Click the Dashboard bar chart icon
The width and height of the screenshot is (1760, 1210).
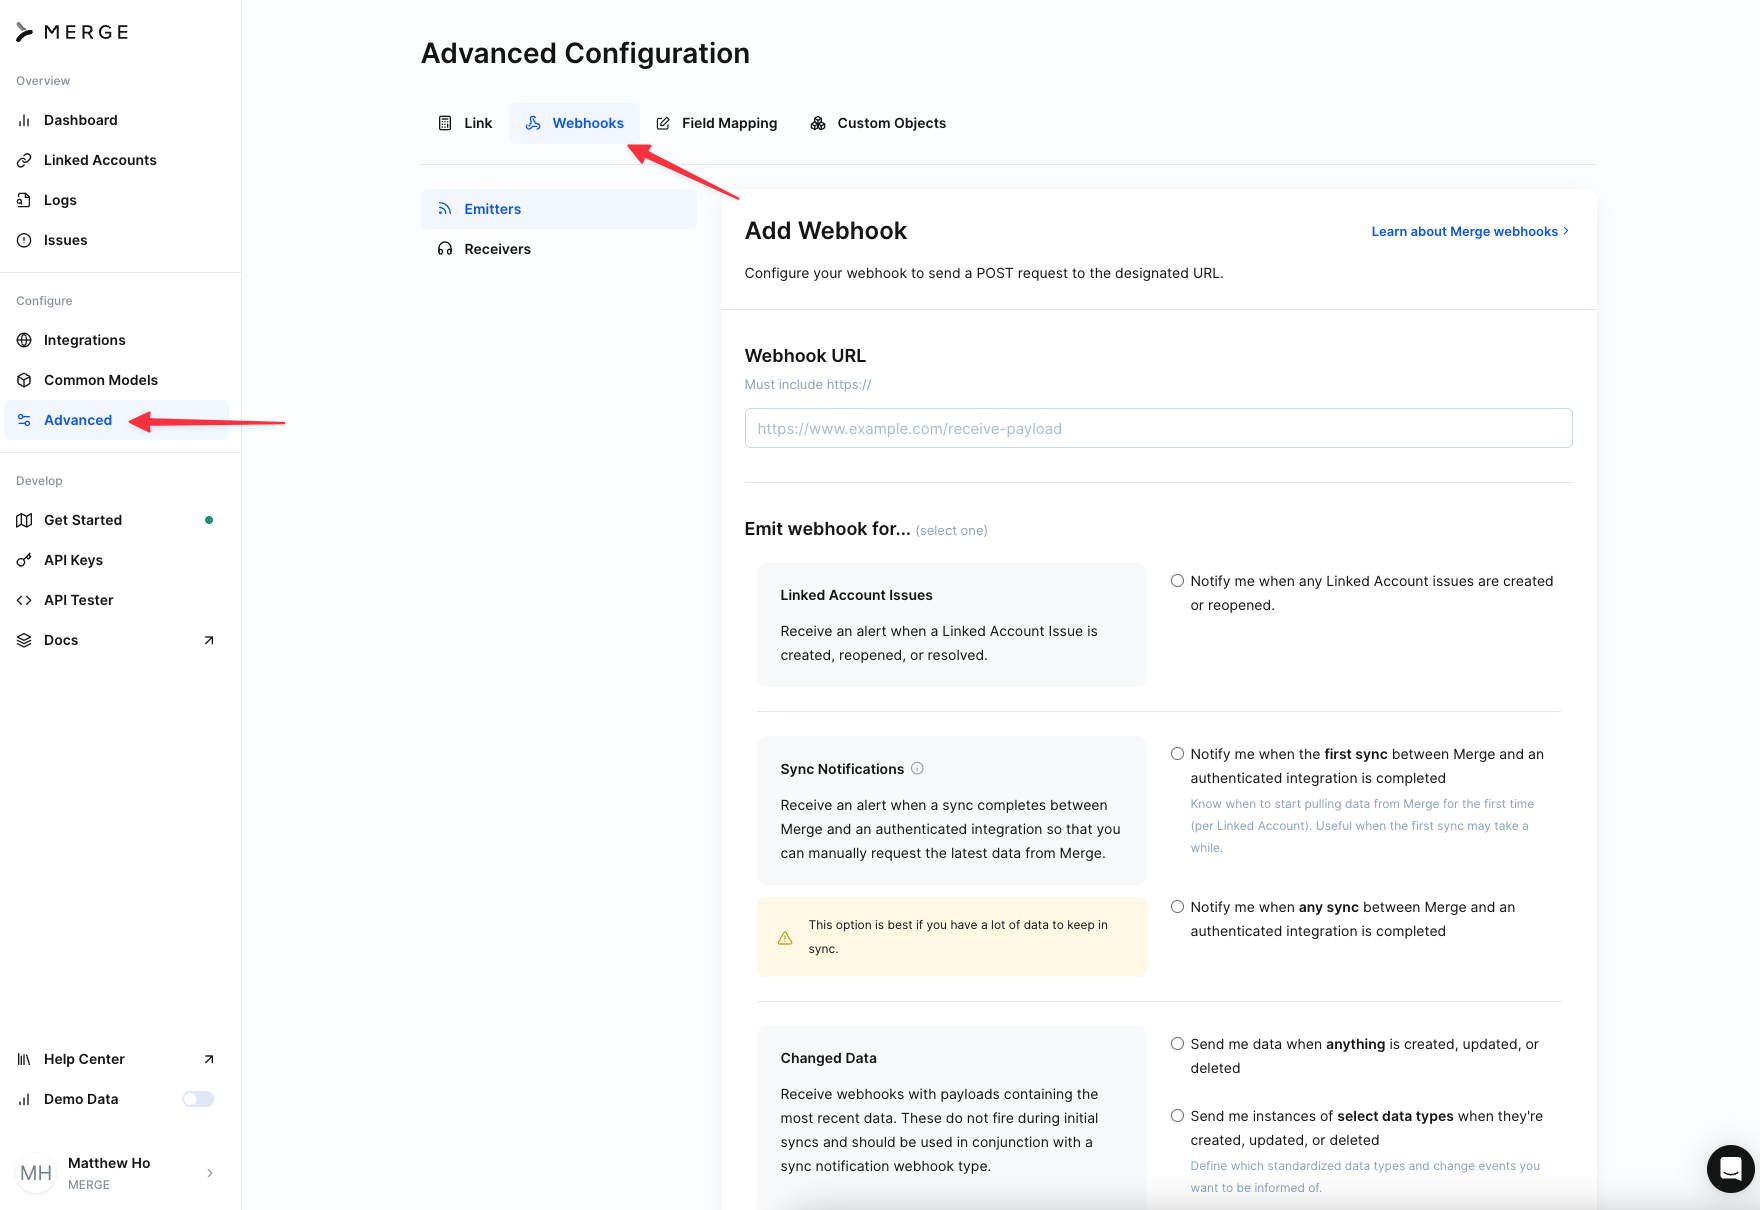coord(24,120)
